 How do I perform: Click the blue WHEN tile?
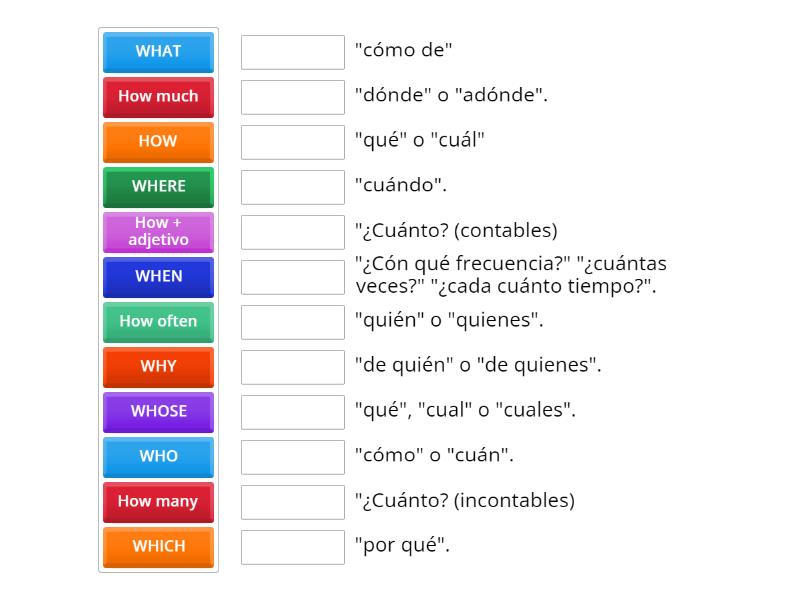[x=158, y=277]
